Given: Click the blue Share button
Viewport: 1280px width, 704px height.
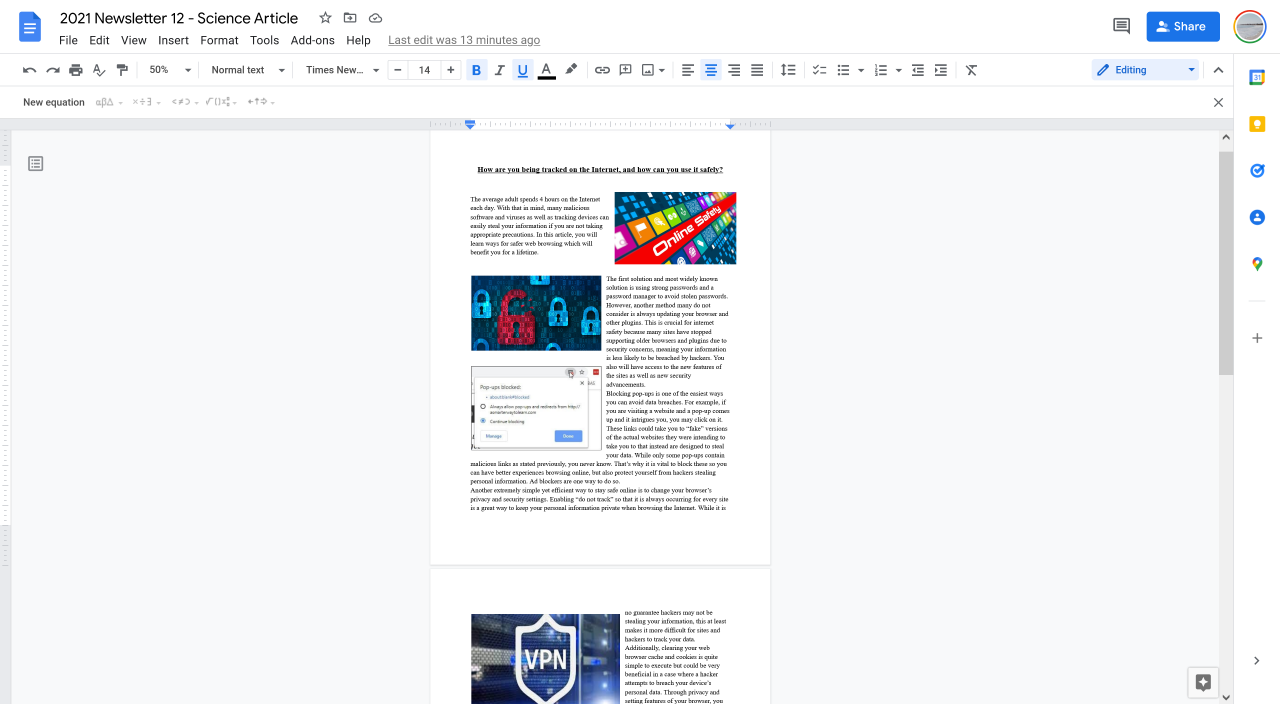Looking at the screenshot, I should point(1182,27).
